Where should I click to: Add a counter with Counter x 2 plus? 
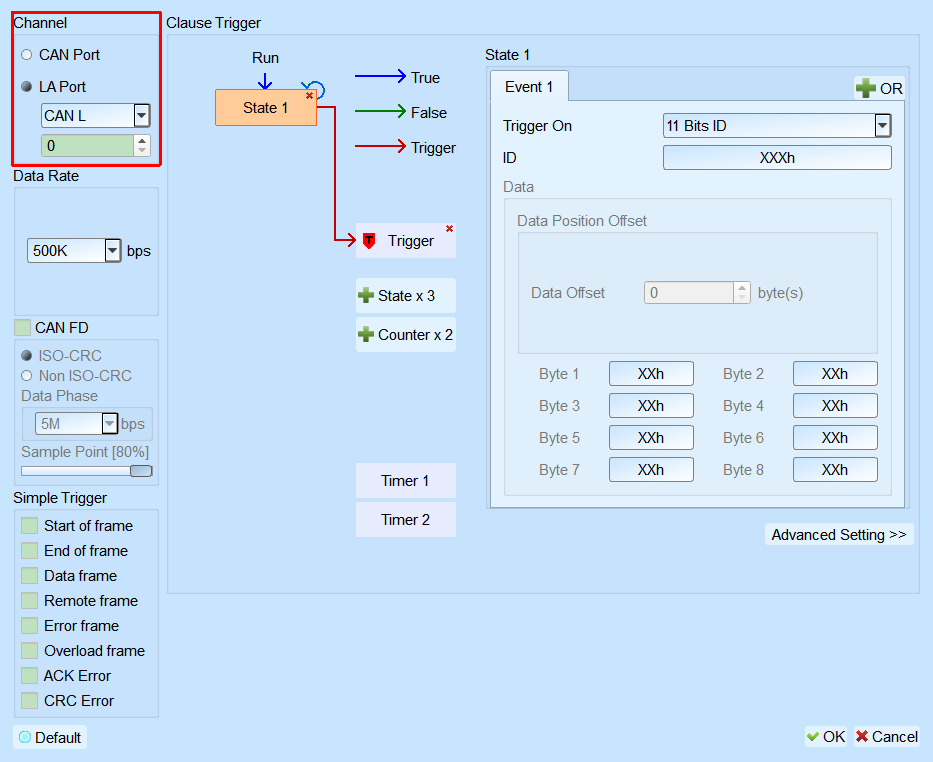click(x=366, y=334)
